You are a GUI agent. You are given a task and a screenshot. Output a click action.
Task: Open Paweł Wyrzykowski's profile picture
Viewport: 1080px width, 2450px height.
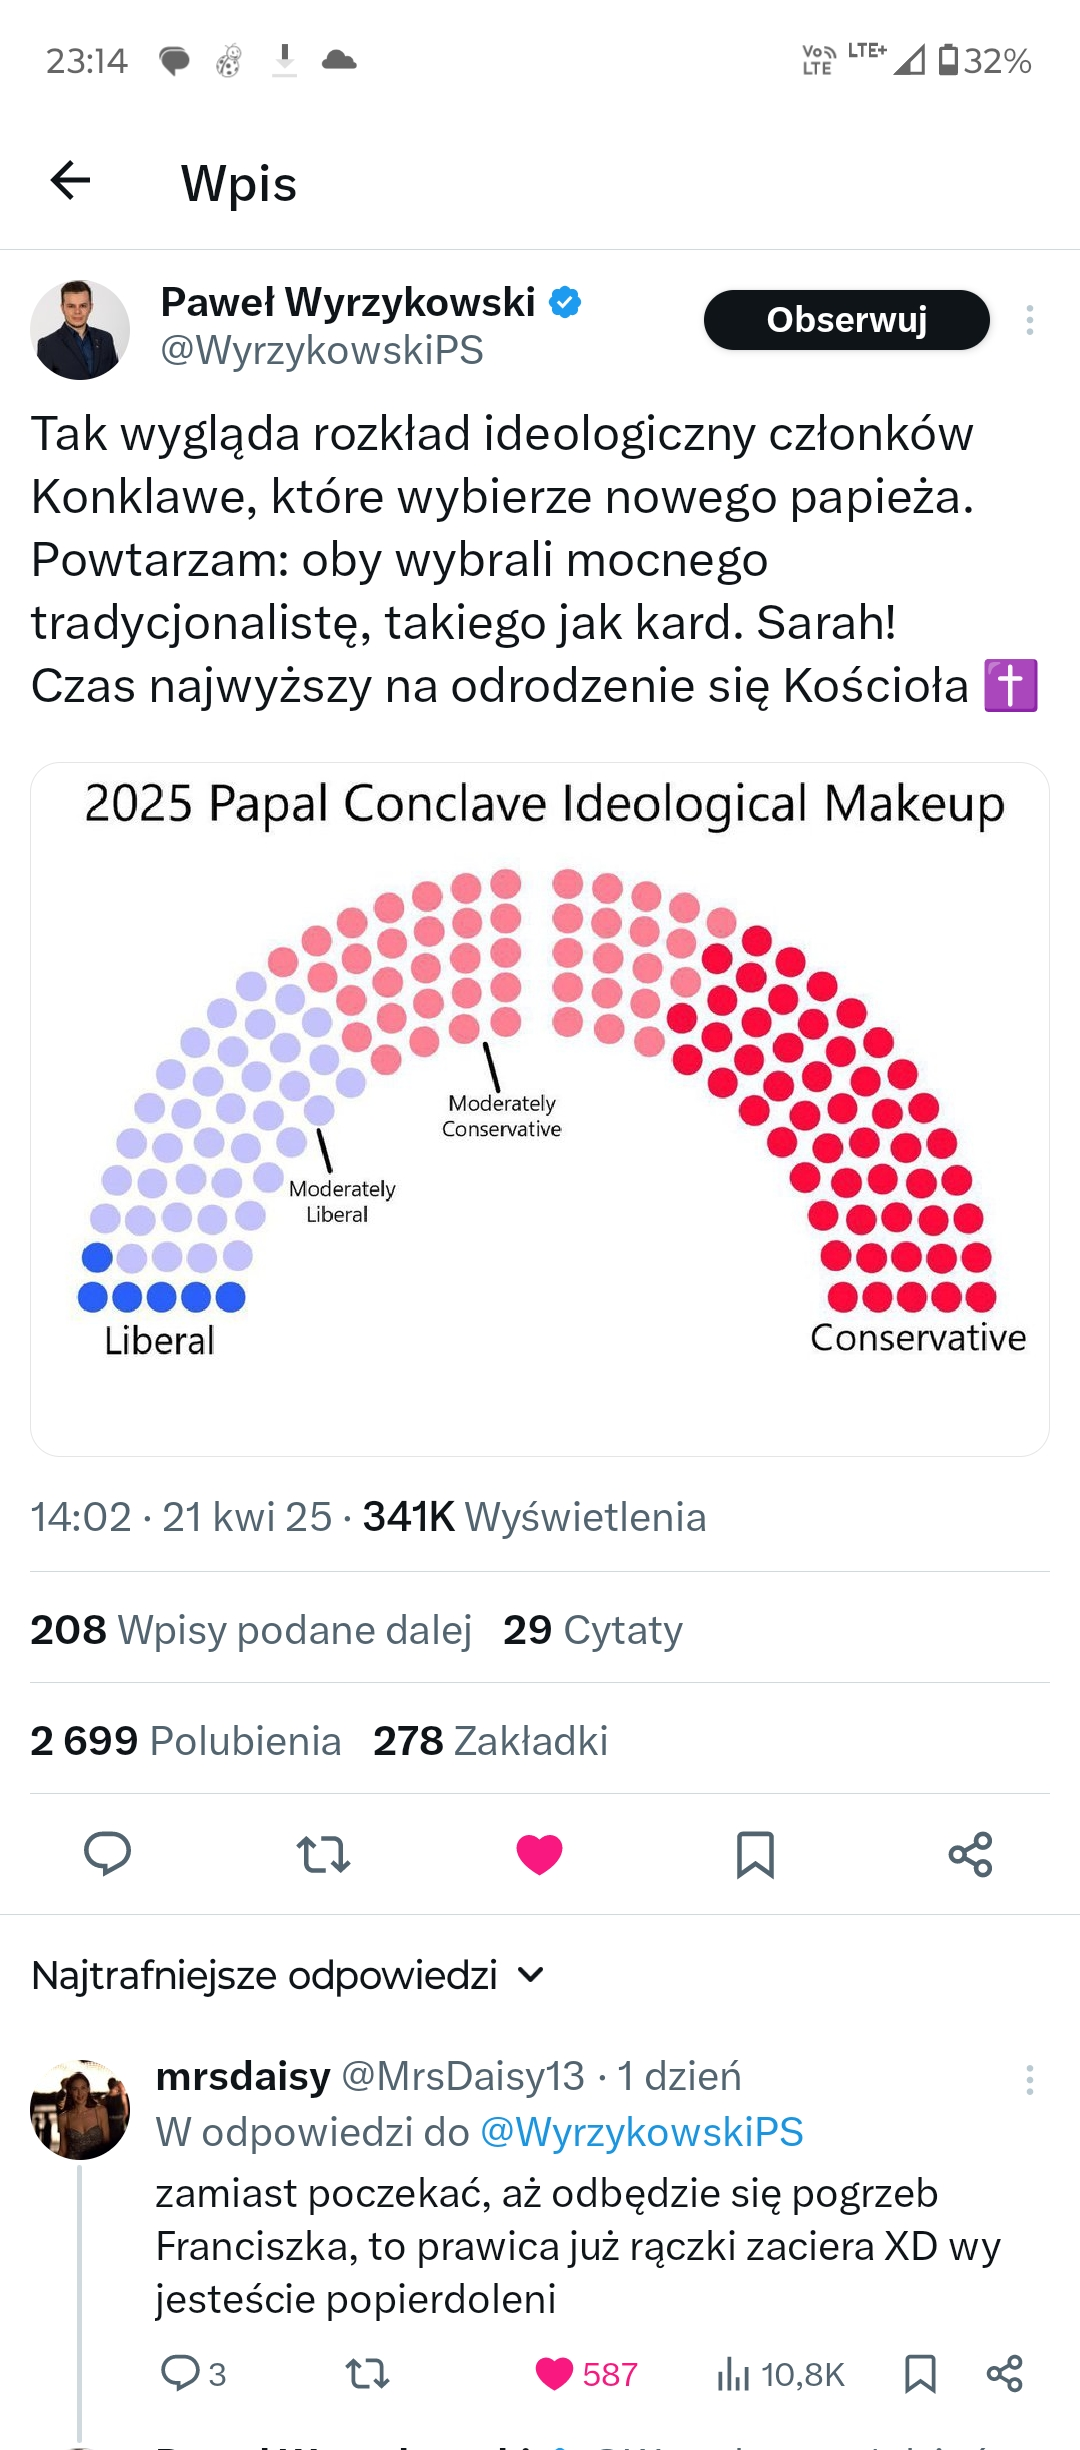click(x=80, y=329)
